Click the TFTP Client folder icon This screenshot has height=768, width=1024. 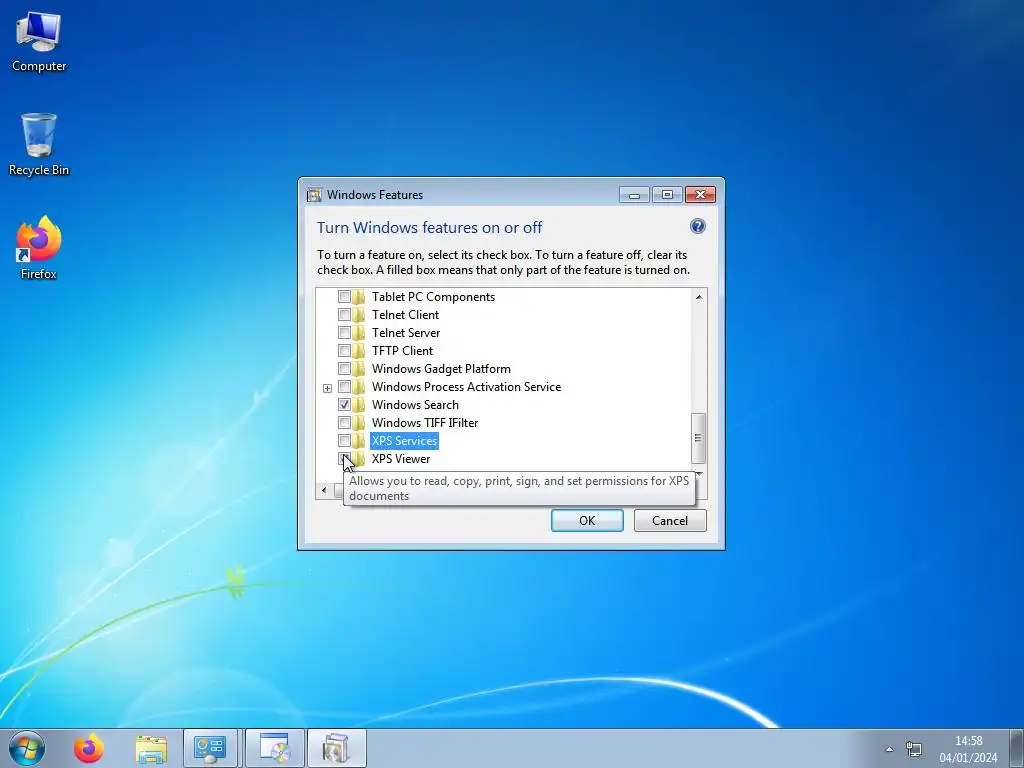[359, 351]
